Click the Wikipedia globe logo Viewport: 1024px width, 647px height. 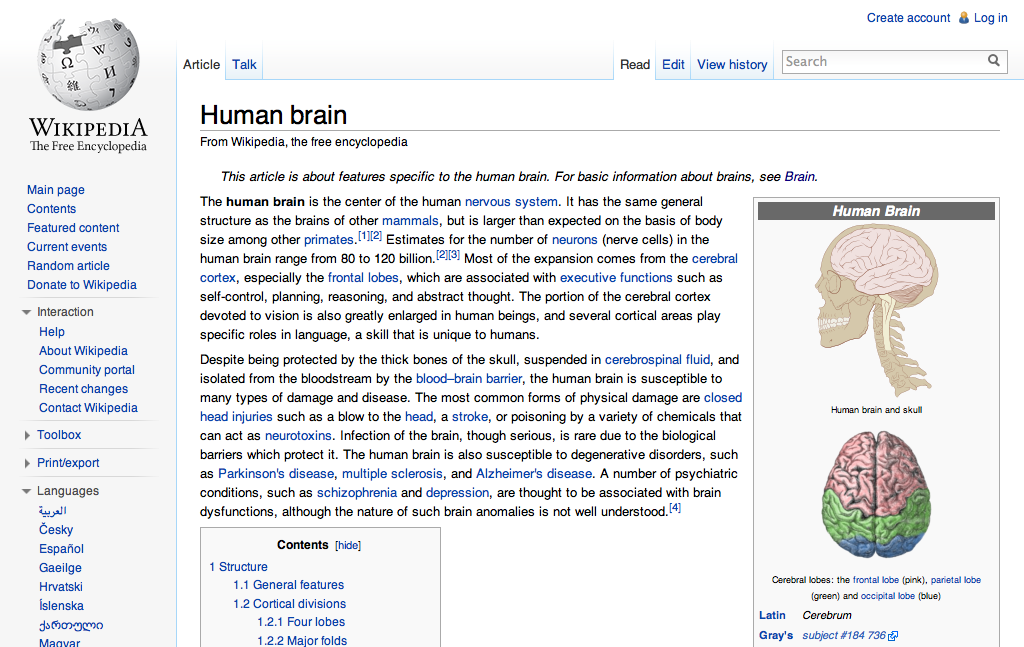[88, 64]
